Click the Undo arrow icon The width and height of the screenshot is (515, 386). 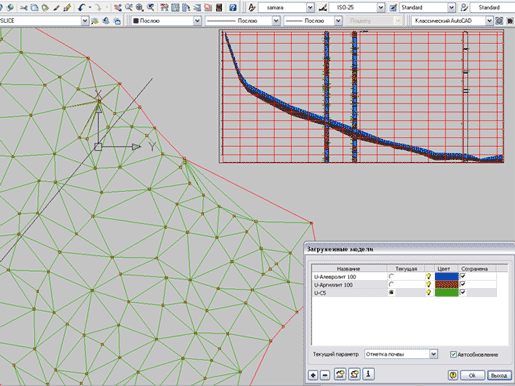click(82, 7)
